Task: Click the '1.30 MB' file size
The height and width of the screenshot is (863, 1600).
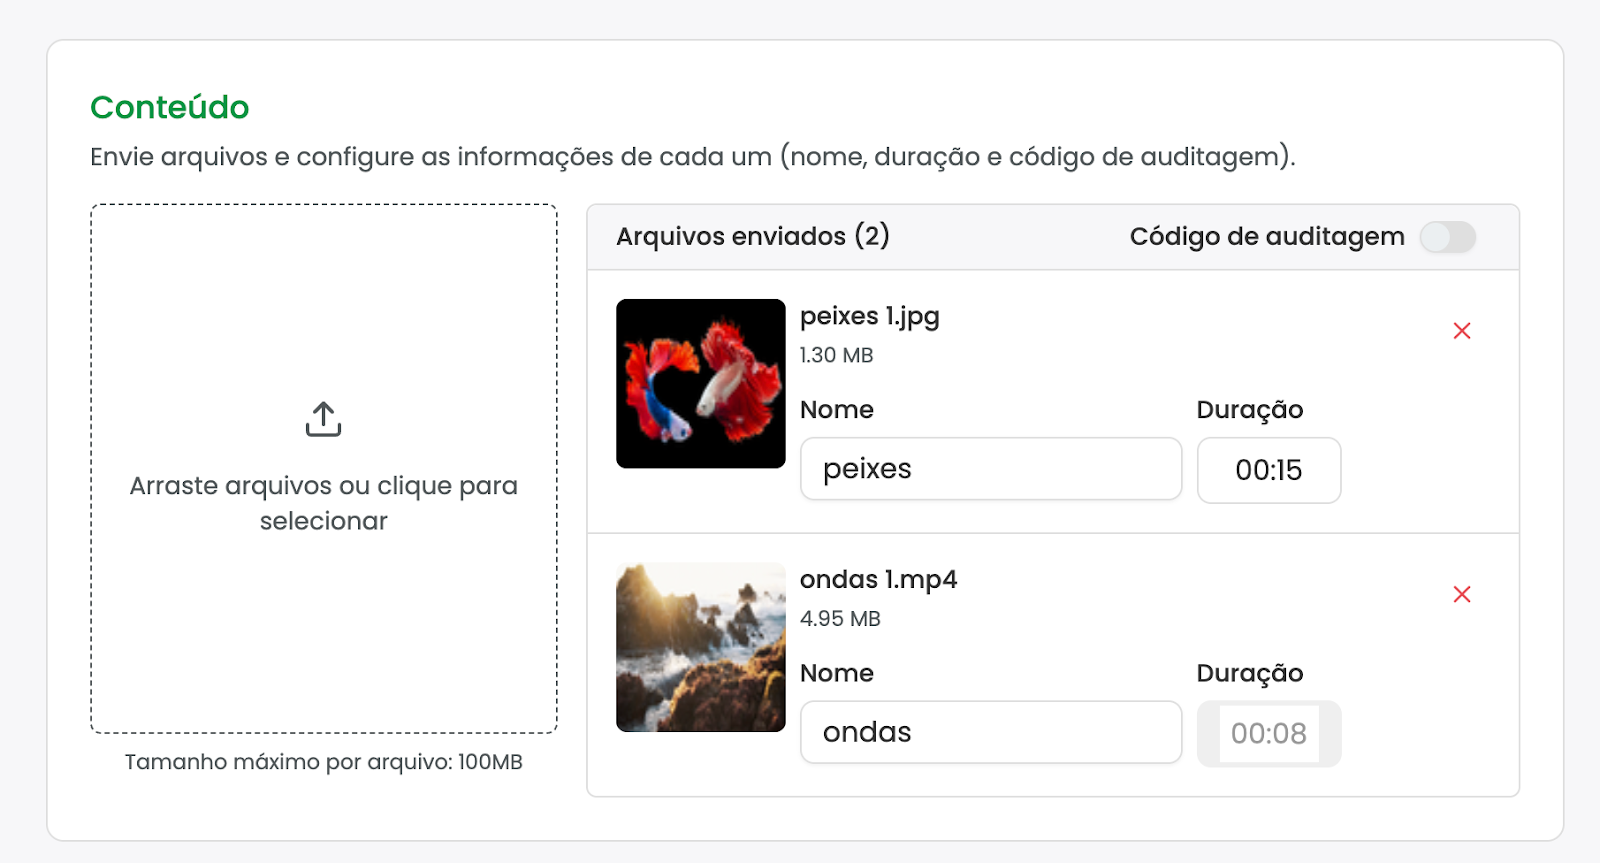Action: [836, 355]
